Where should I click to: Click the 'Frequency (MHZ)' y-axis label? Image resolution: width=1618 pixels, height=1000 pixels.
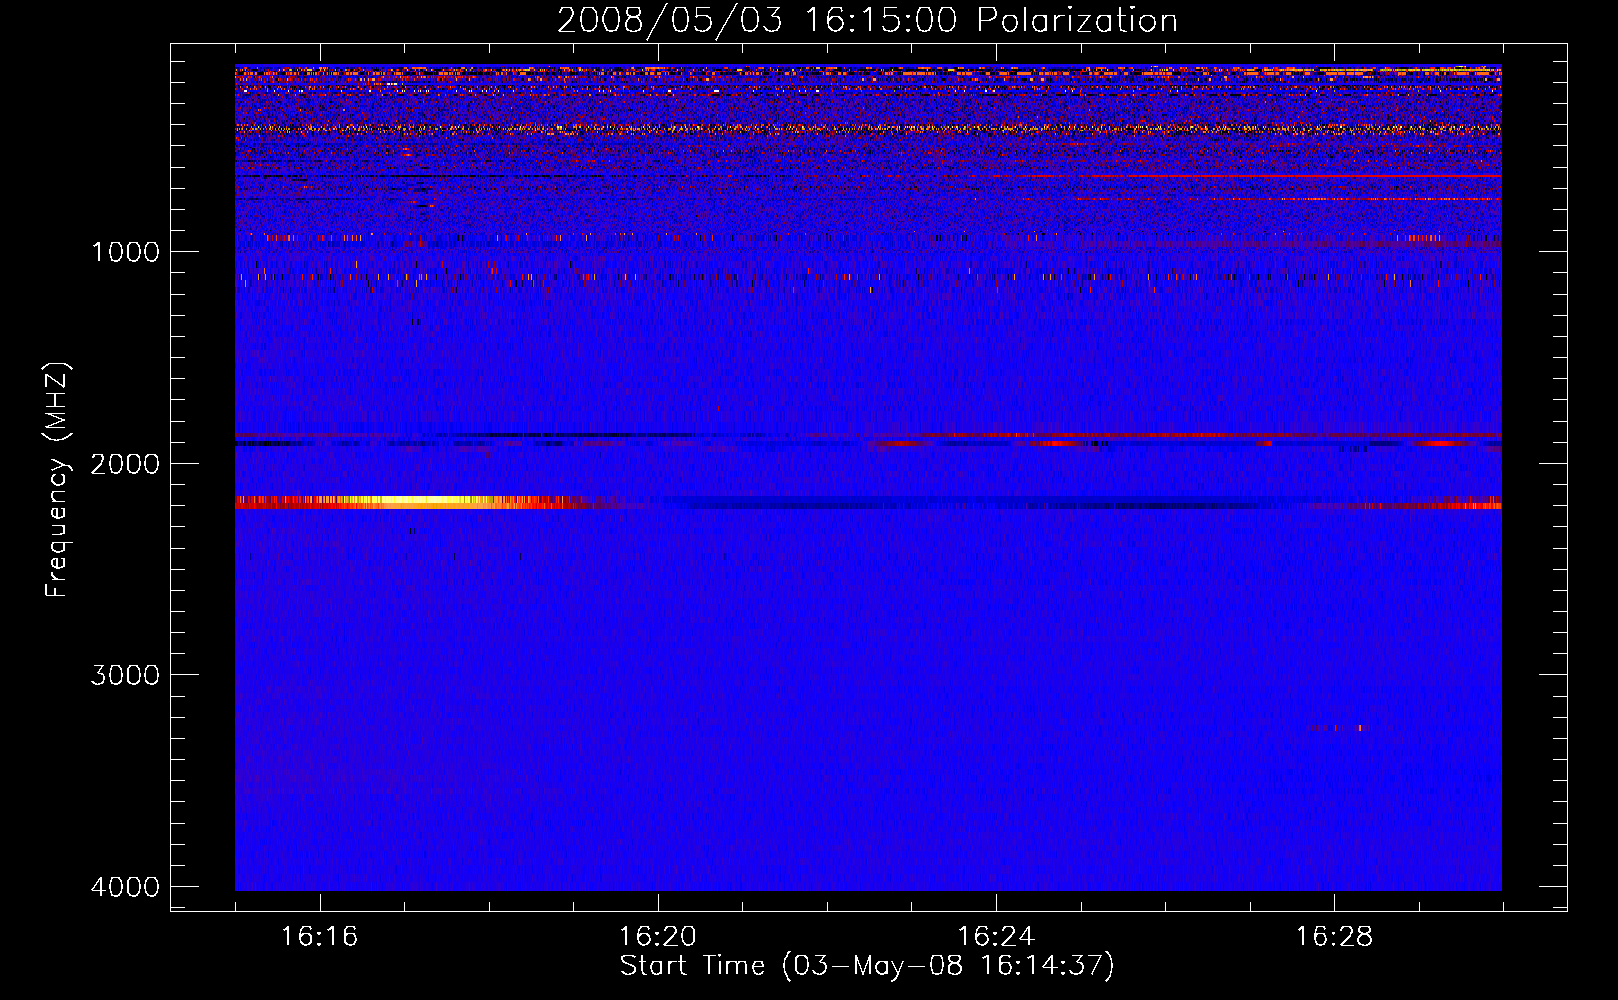[x=57, y=480]
